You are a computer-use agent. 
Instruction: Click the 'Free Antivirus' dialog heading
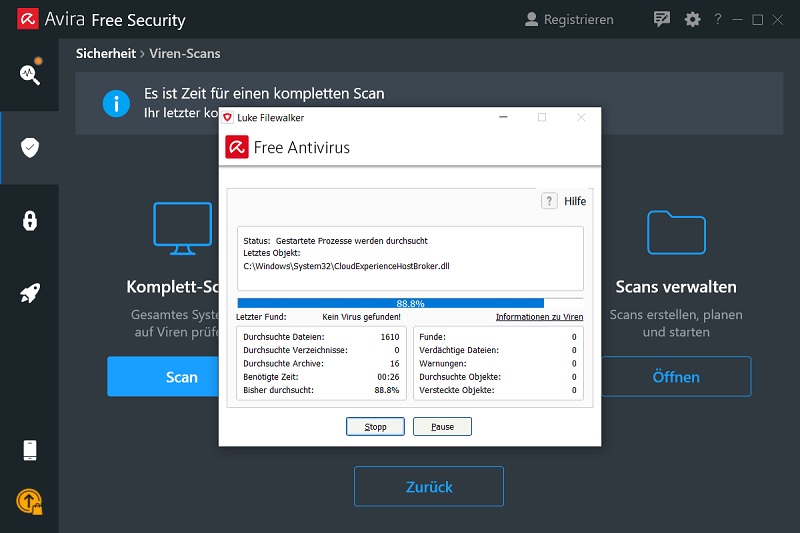point(302,147)
